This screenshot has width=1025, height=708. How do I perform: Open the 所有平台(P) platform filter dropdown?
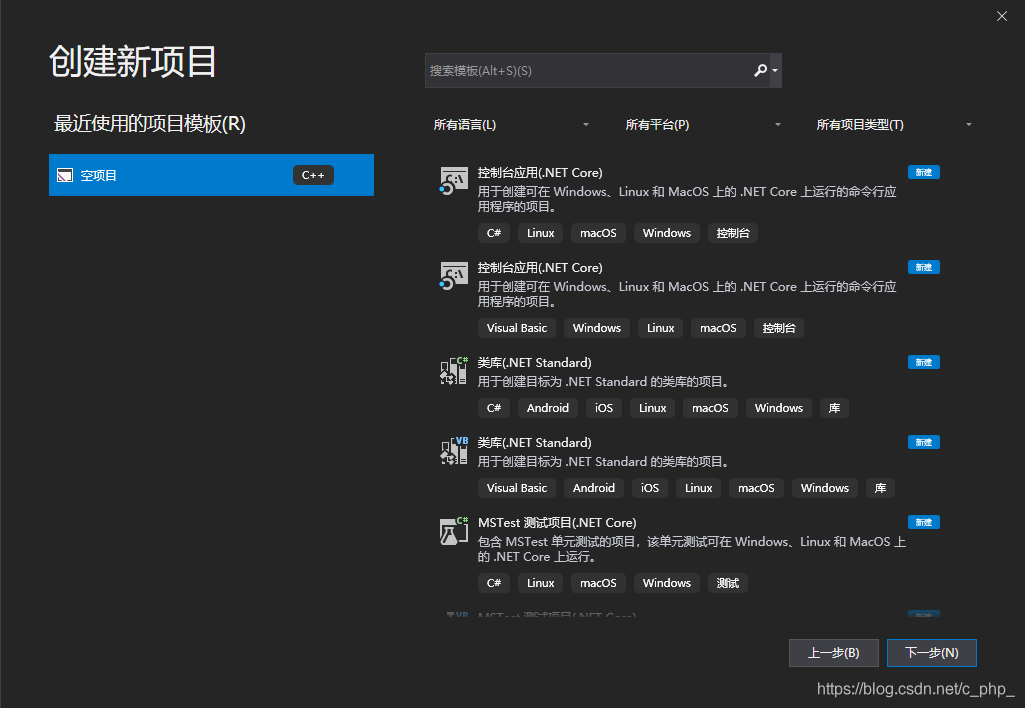(x=703, y=125)
